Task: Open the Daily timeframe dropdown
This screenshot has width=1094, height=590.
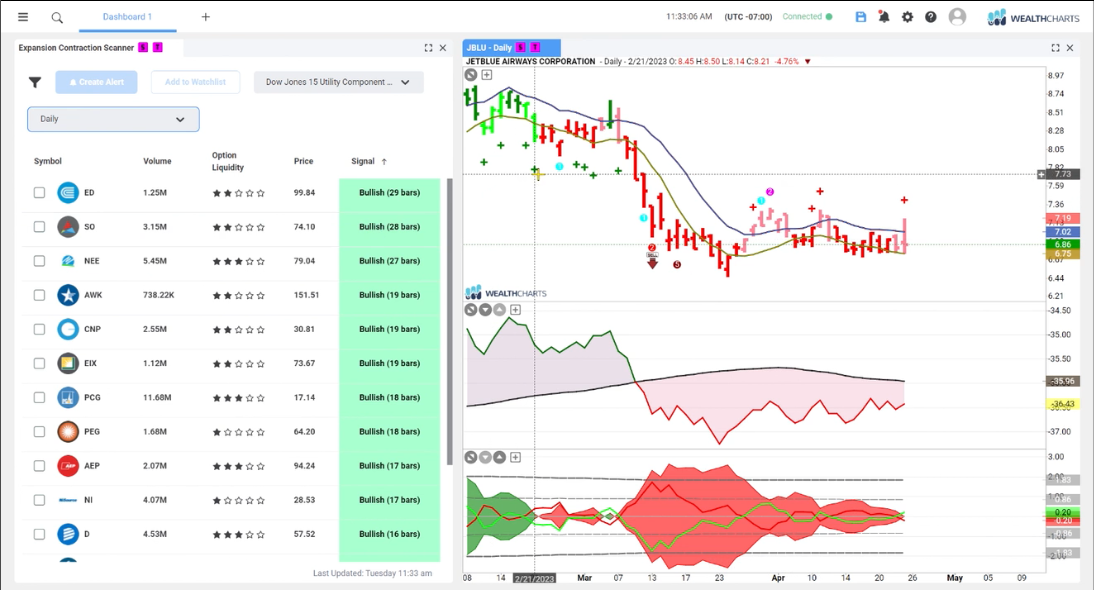Action: (x=113, y=119)
